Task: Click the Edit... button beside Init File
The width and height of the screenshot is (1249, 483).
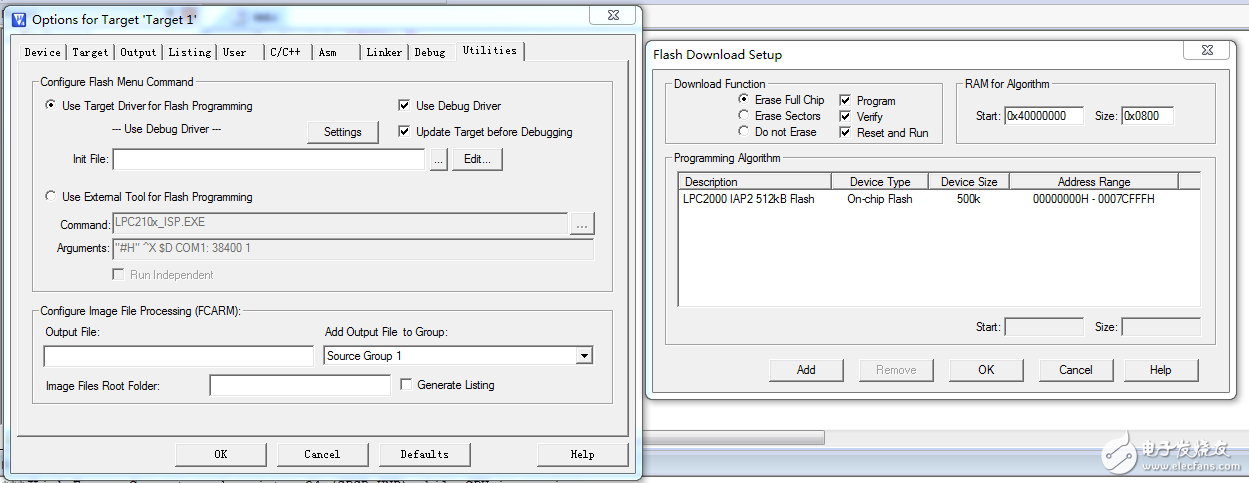Action: [477, 160]
